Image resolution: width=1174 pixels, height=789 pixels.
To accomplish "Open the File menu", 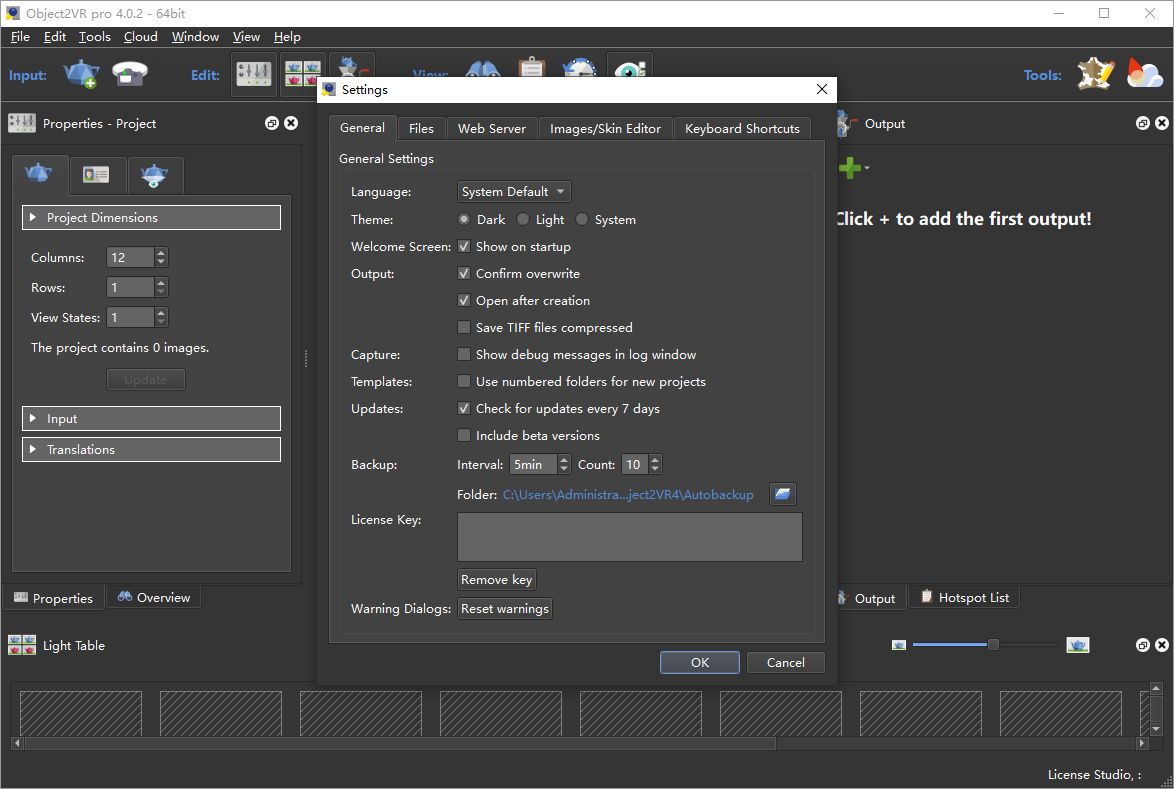I will (x=20, y=37).
